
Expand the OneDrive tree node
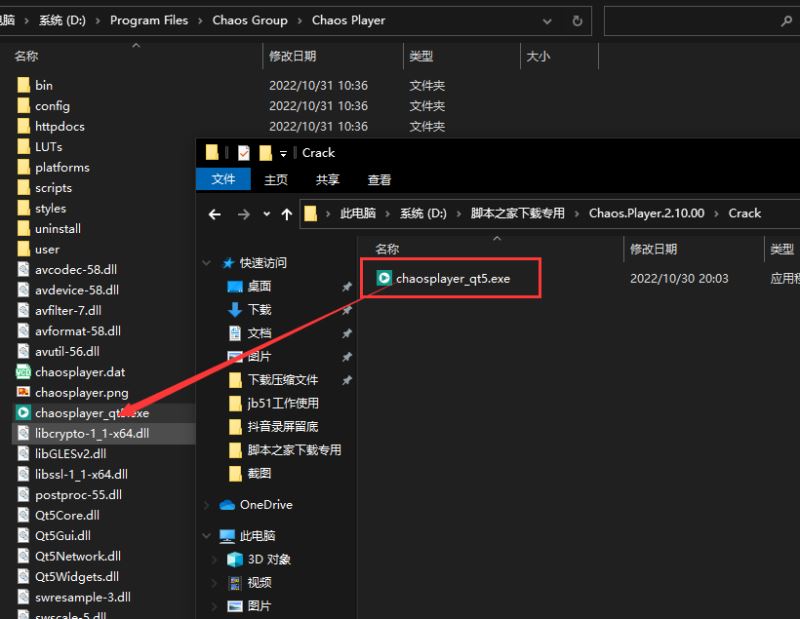click(207, 505)
